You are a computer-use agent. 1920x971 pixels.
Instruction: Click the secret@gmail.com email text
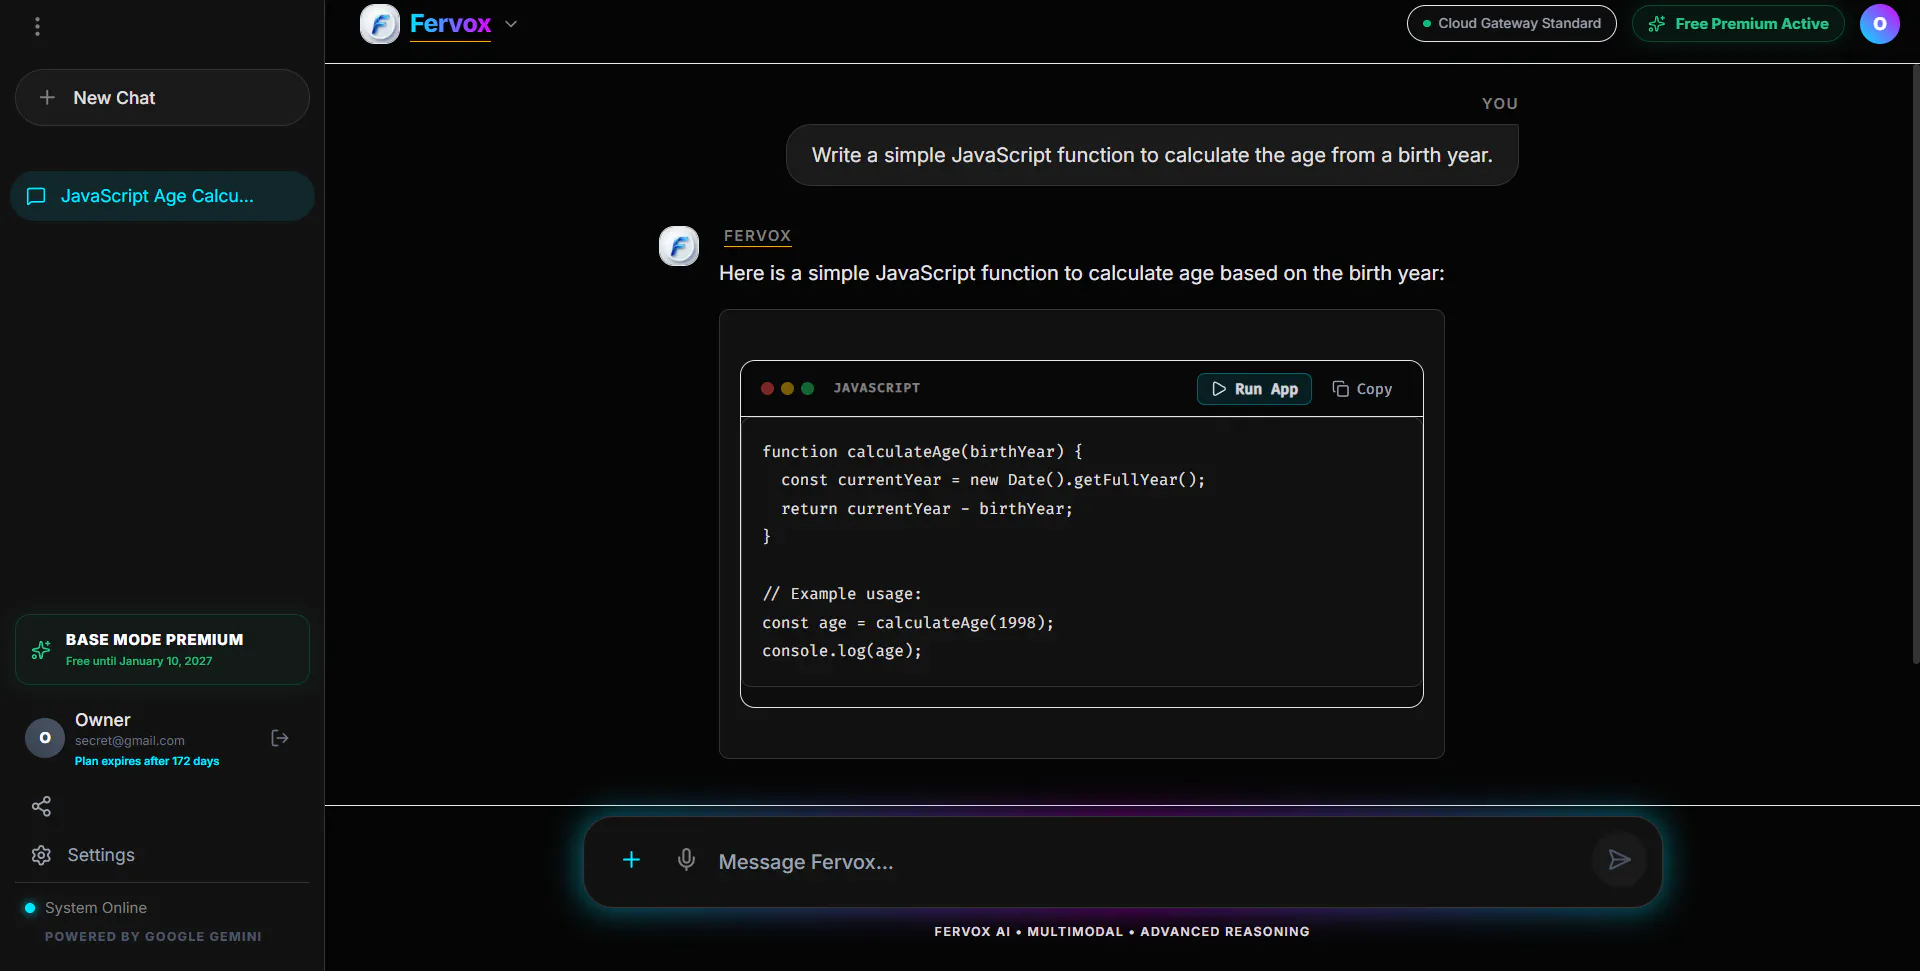point(130,741)
